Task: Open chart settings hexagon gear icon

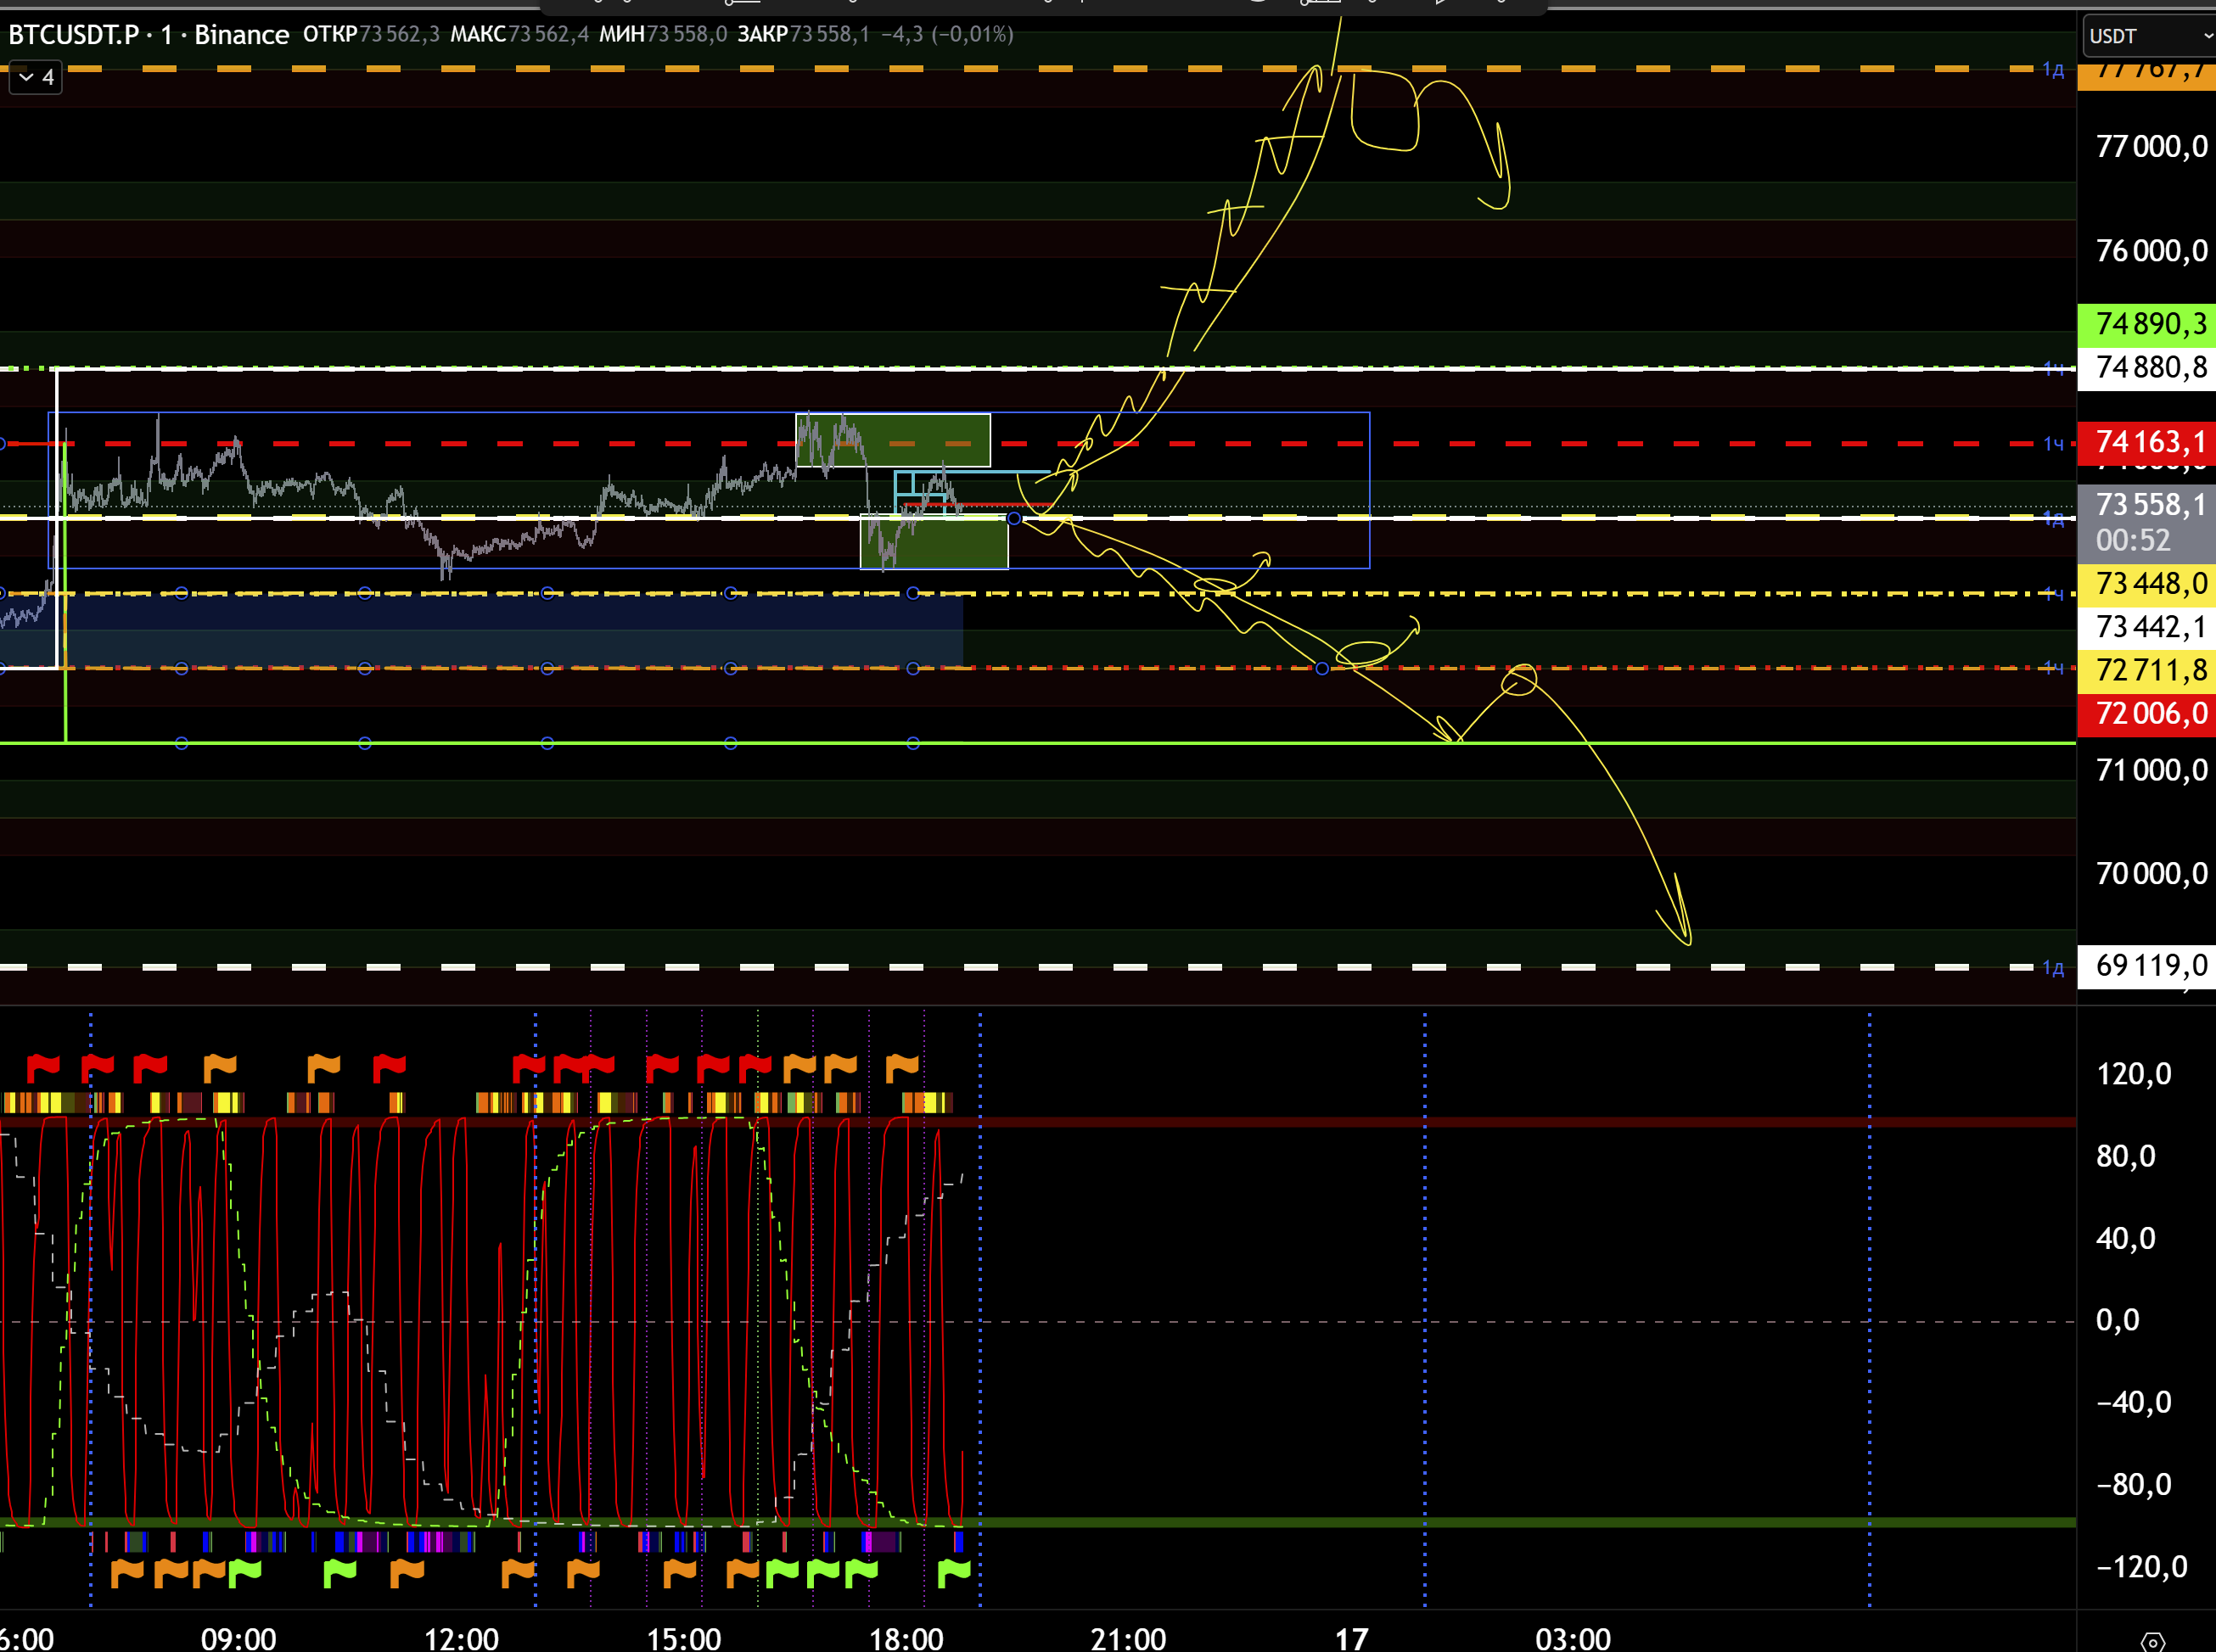Action: pos(2152,1641)
